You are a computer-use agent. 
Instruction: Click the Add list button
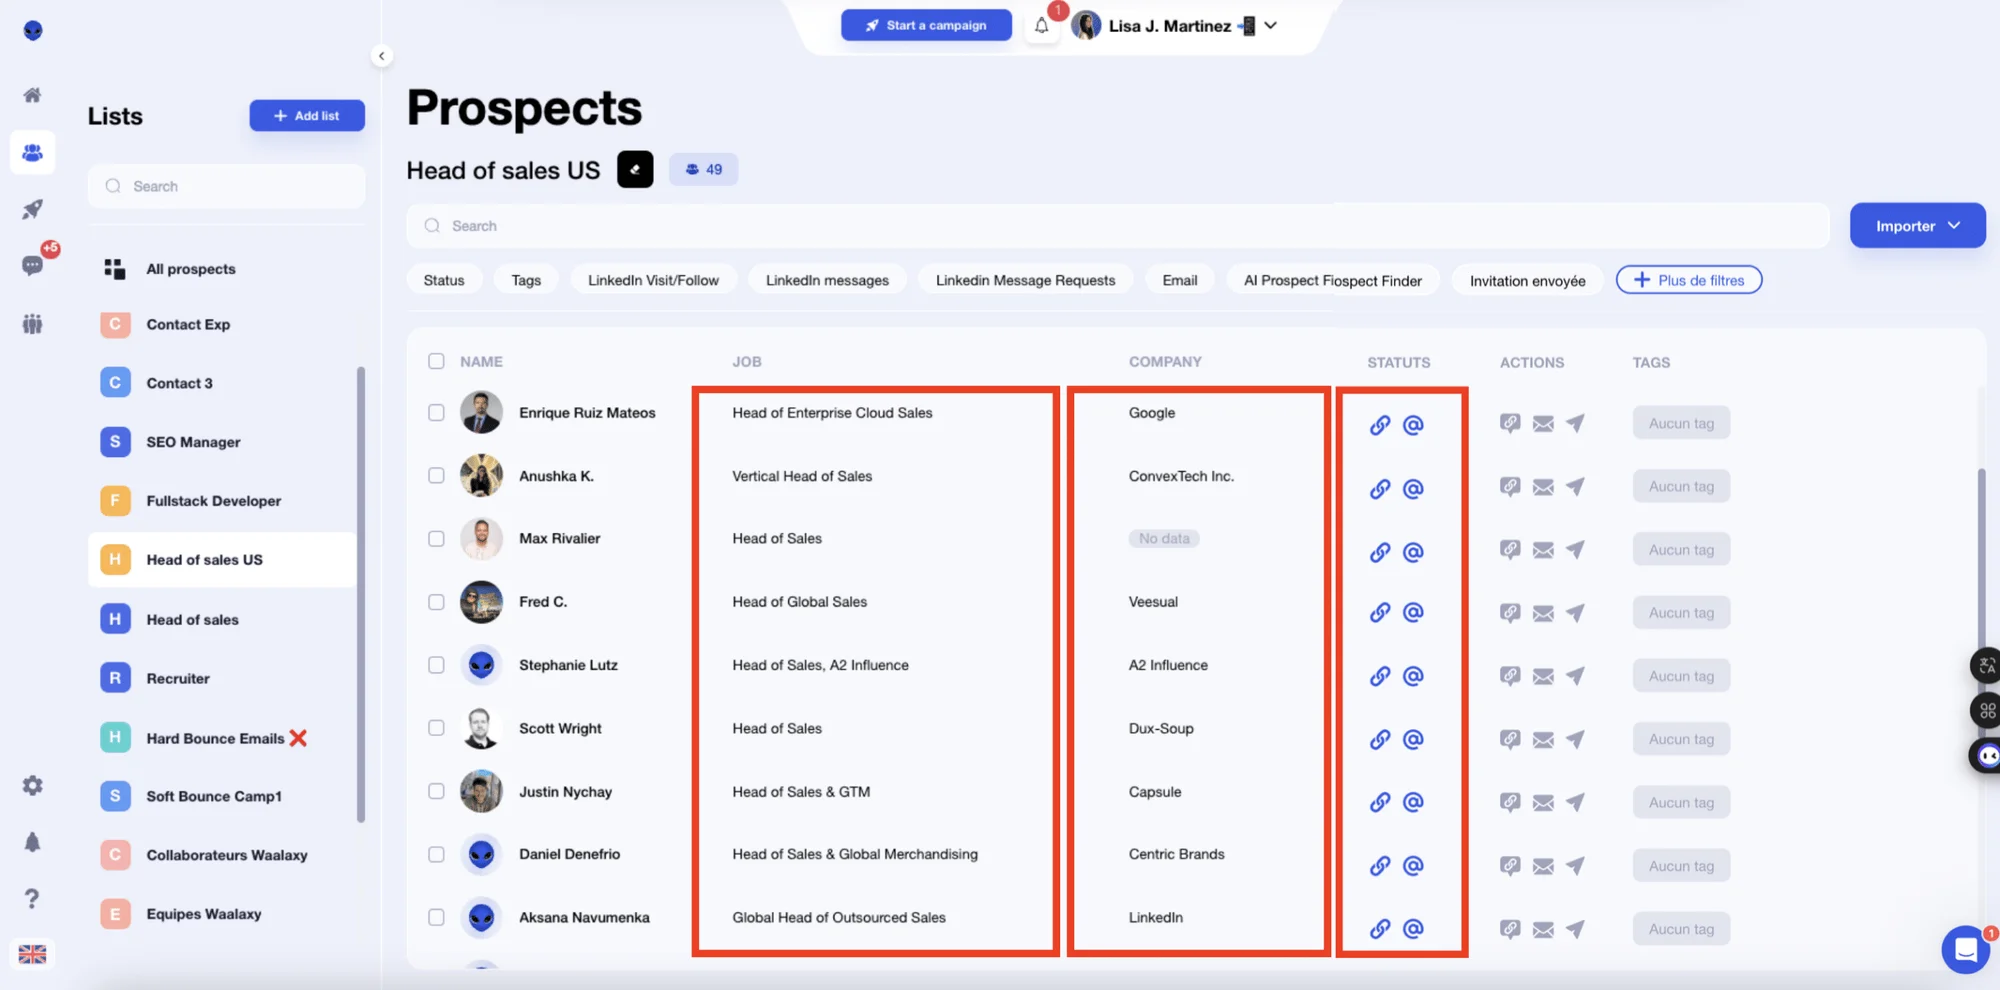click(307, 116)
